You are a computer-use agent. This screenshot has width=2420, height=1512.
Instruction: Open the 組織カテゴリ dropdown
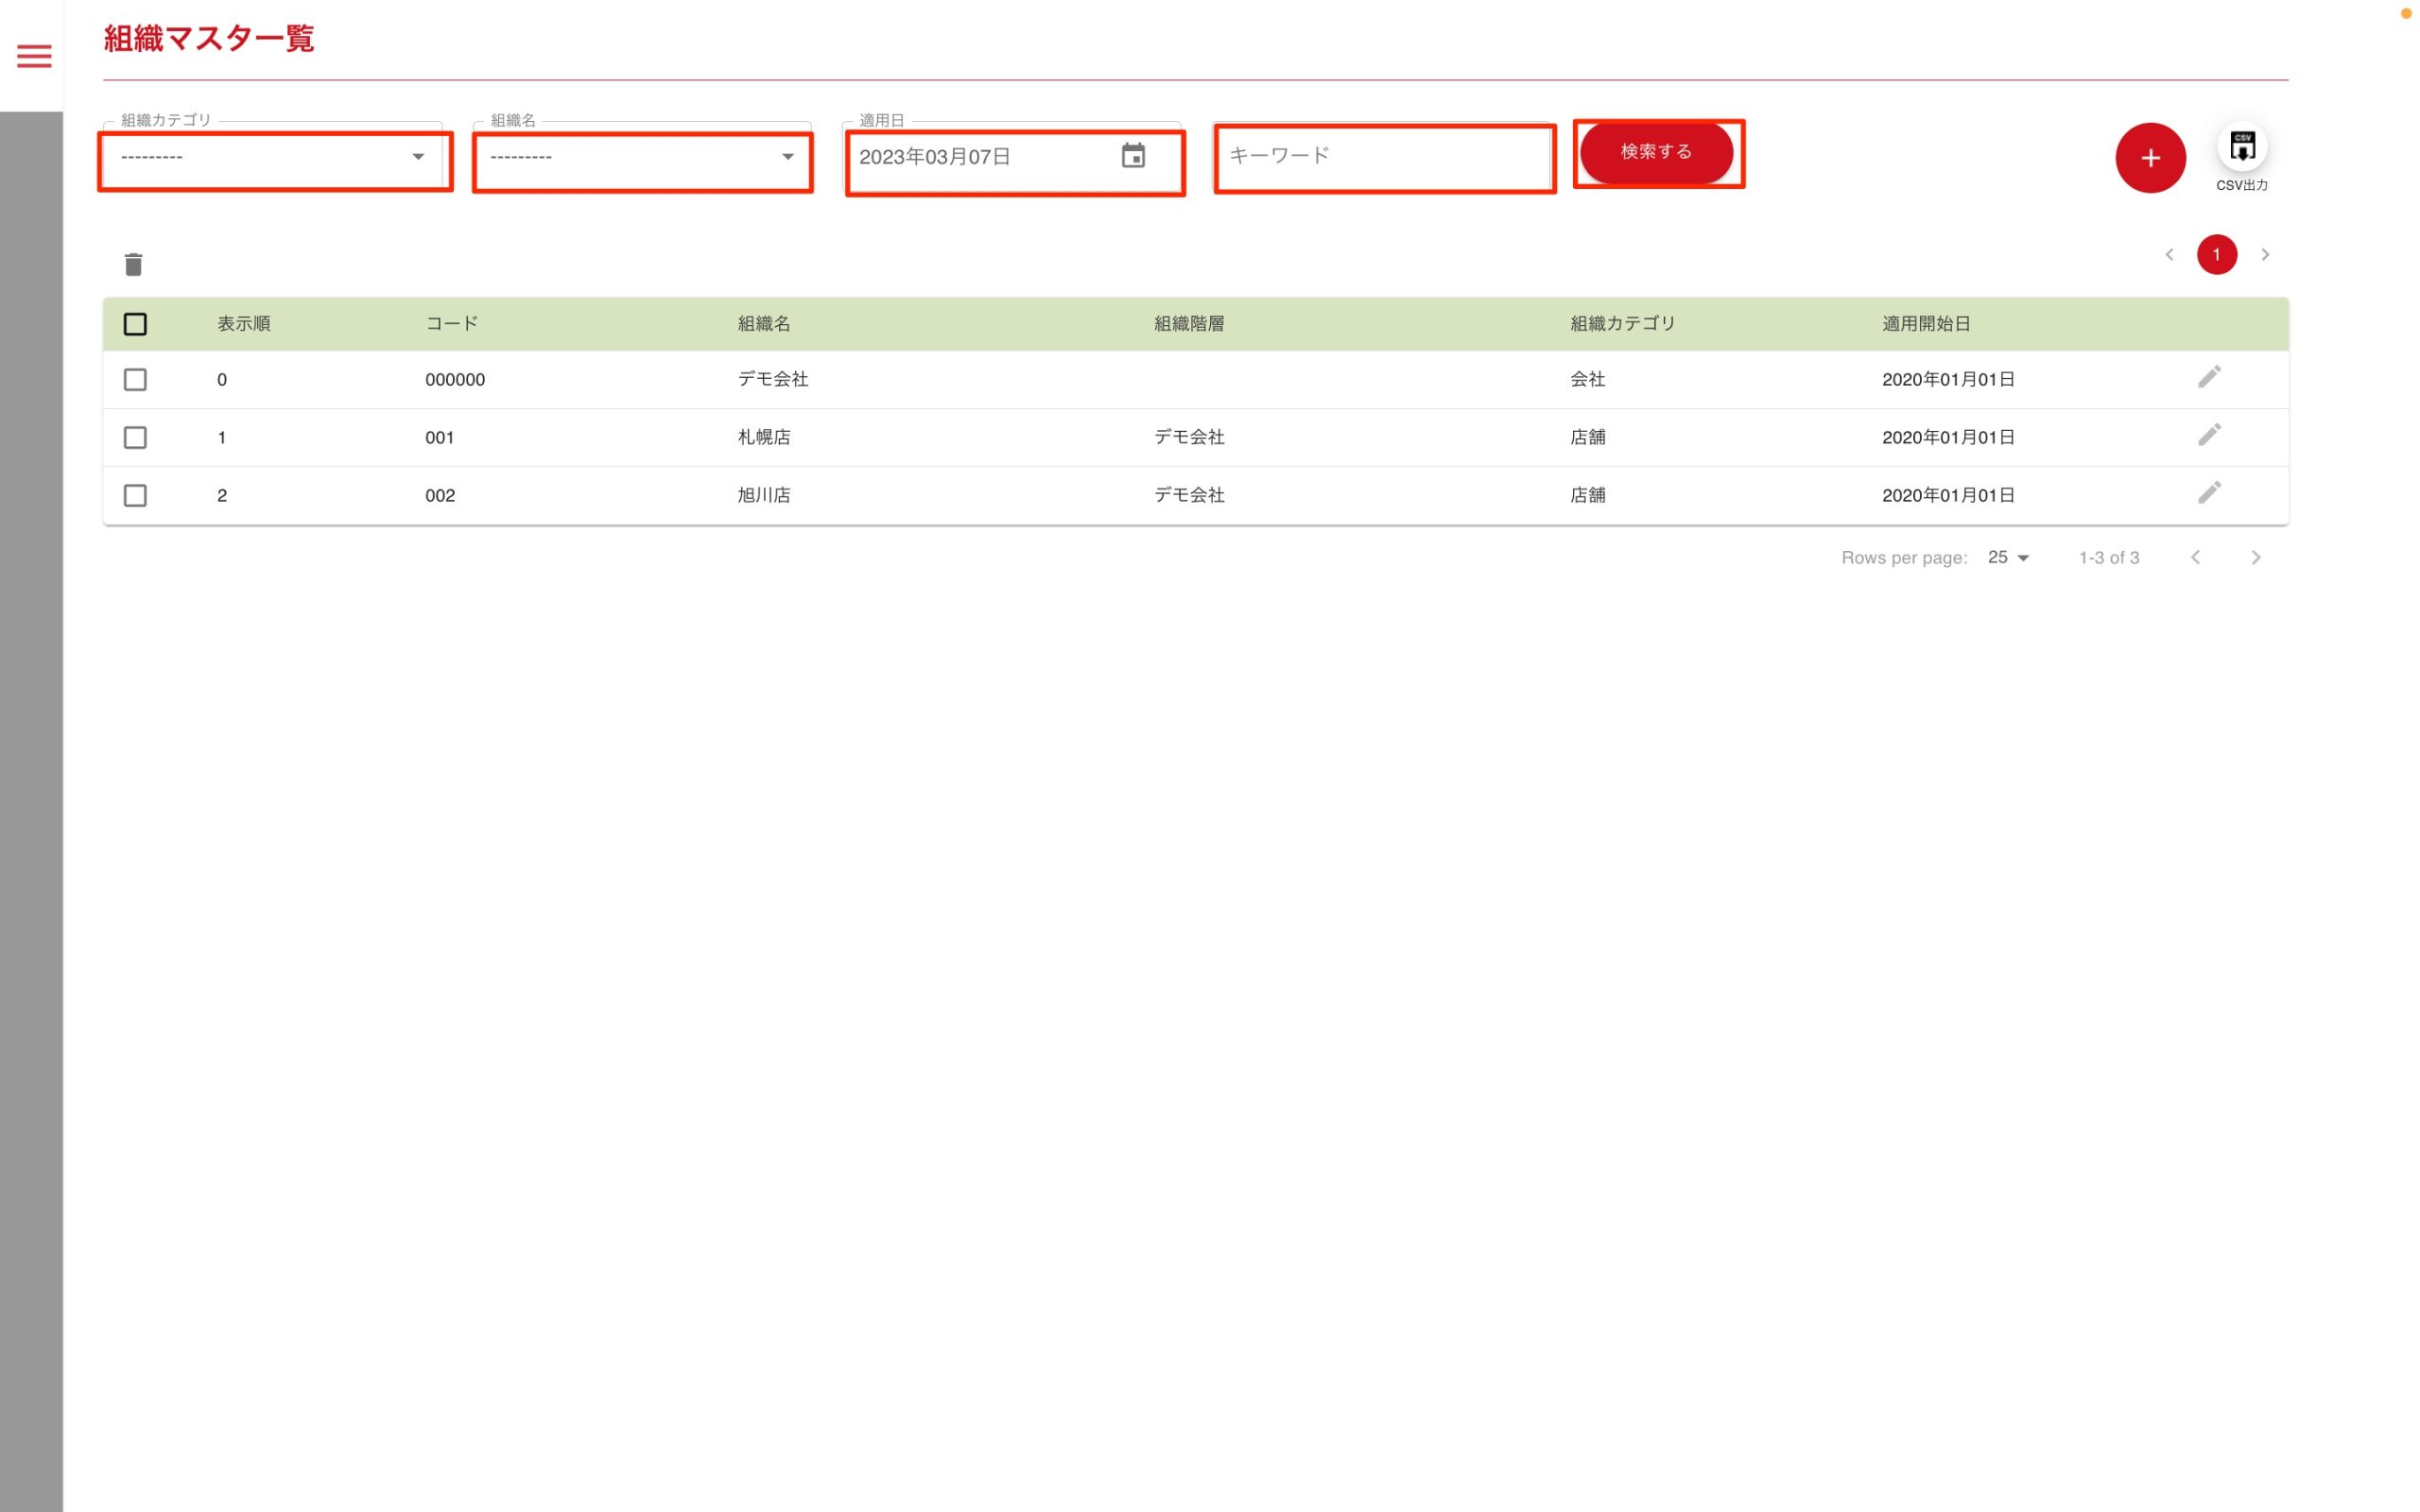click(x=272, y=157)
